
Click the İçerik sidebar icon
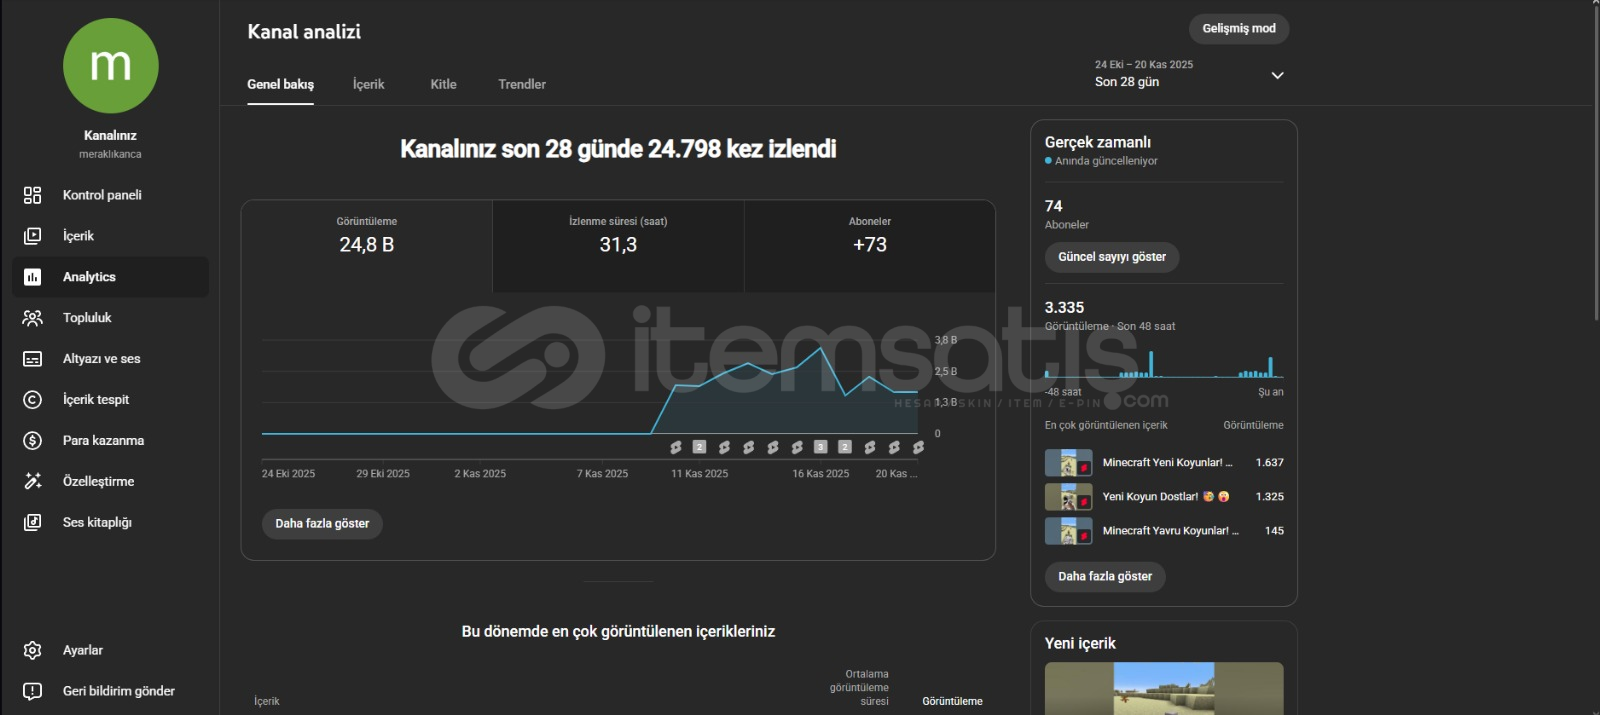pyautogui.click(x=32, y=236)
